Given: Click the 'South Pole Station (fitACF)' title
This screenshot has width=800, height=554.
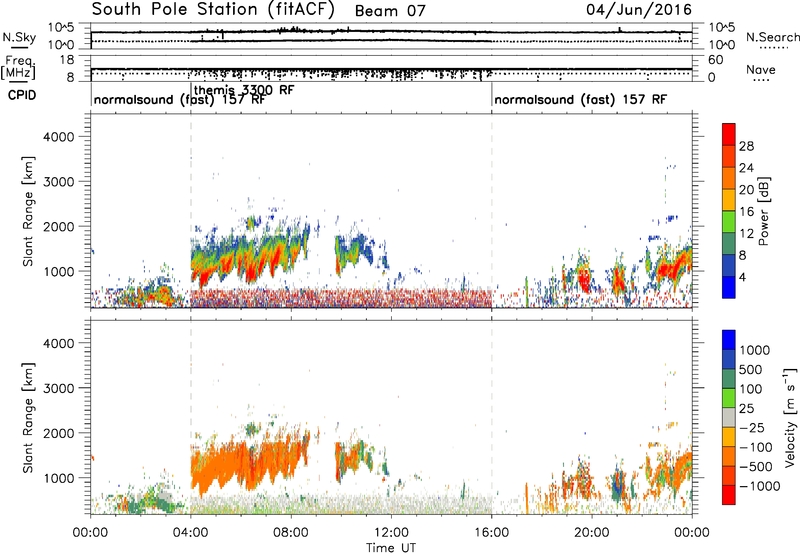Looking at the screenshot, I should [x=213, y=10].
